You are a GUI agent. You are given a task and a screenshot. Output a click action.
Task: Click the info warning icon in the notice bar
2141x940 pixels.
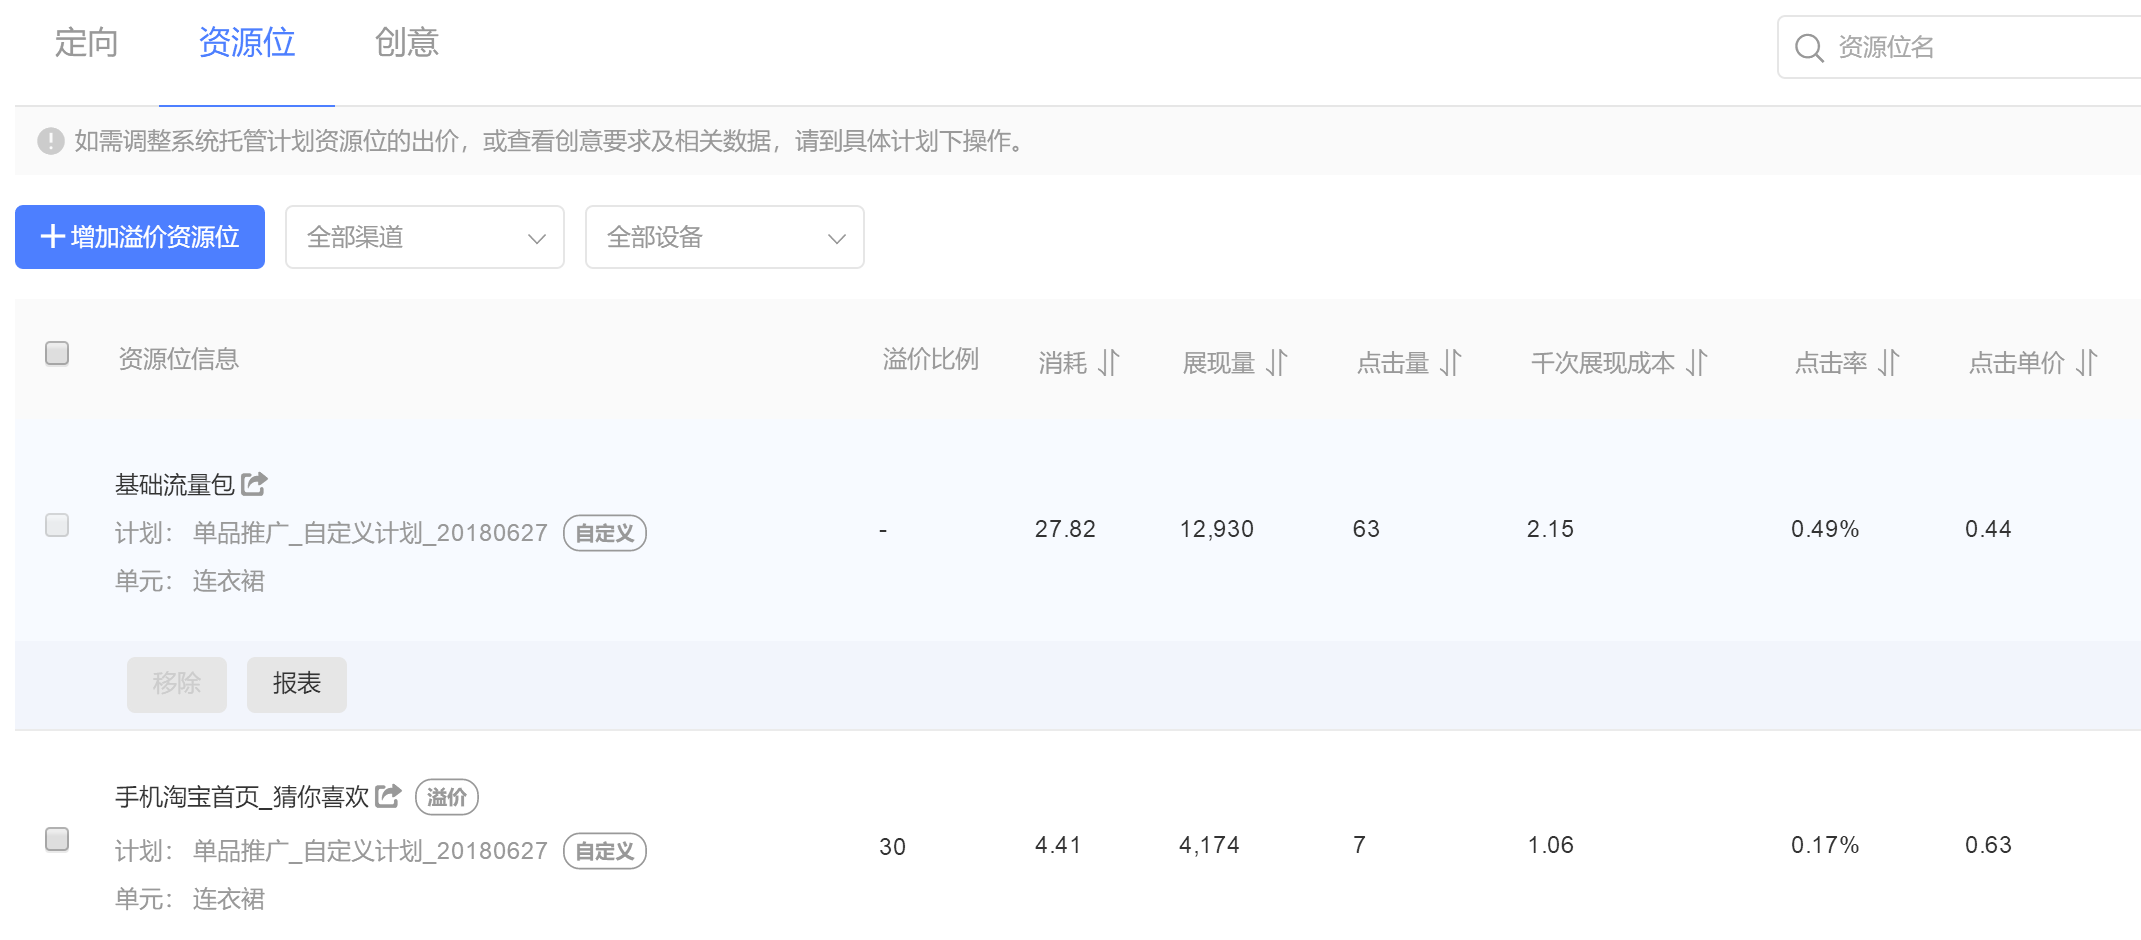click(x=51, y=141)
